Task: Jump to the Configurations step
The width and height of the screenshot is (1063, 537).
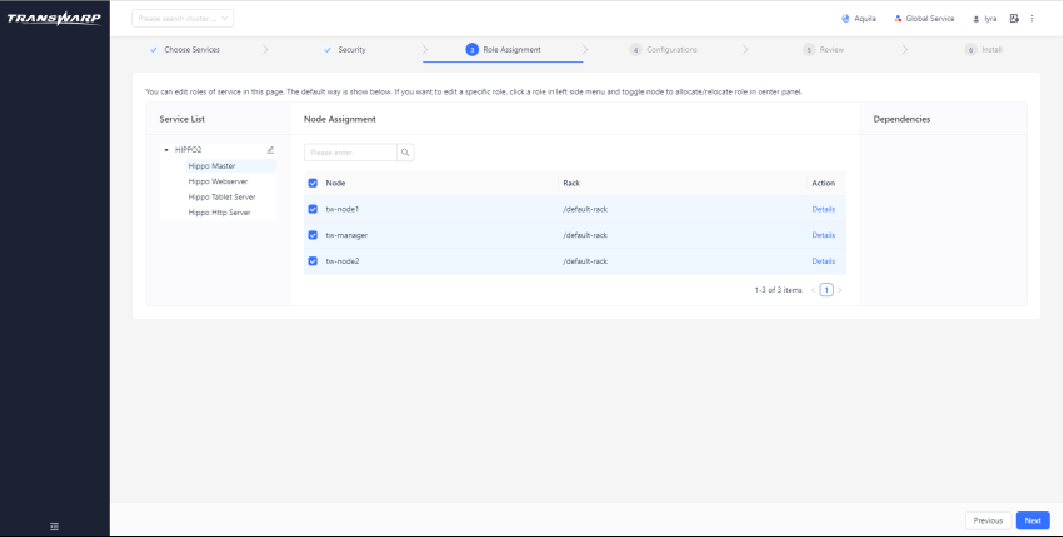Action: click(x=664, y=49)
